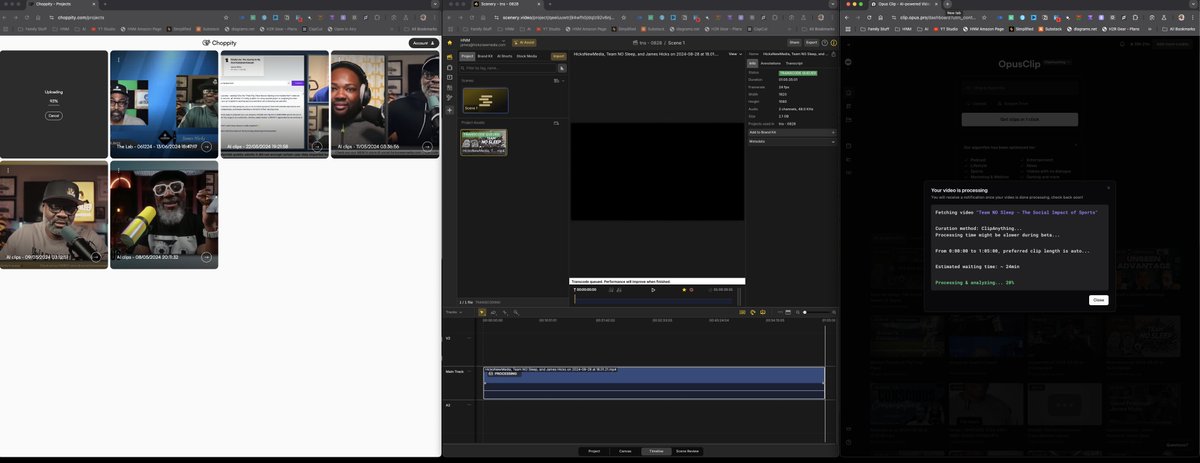This screenshot has width=1200, height=463.
Task: Switch to the AI Shorts tab
Action: pyautogui.click(x=504, y=56)
